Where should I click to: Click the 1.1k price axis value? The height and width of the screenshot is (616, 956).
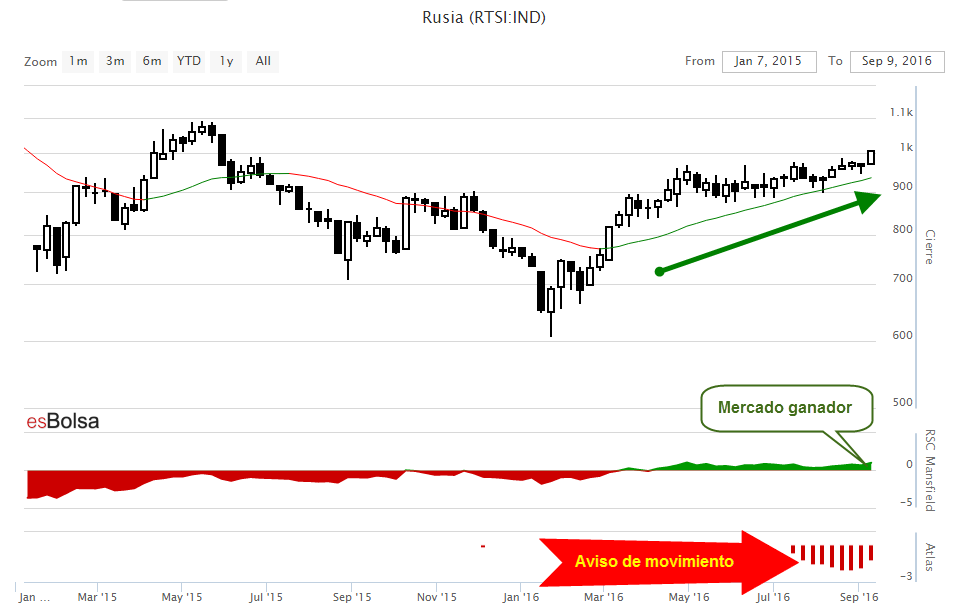901,112
